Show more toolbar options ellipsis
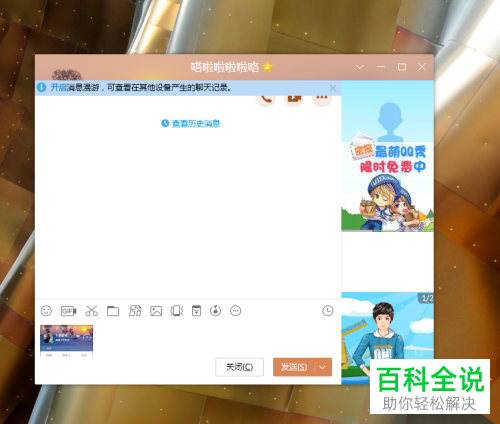 coord(235,311)
